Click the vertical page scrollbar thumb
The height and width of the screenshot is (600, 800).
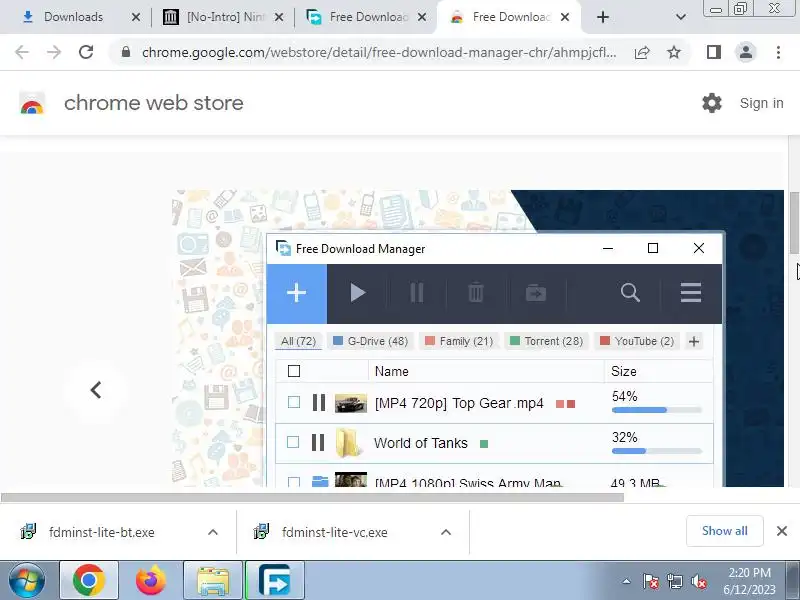[794, 222]
